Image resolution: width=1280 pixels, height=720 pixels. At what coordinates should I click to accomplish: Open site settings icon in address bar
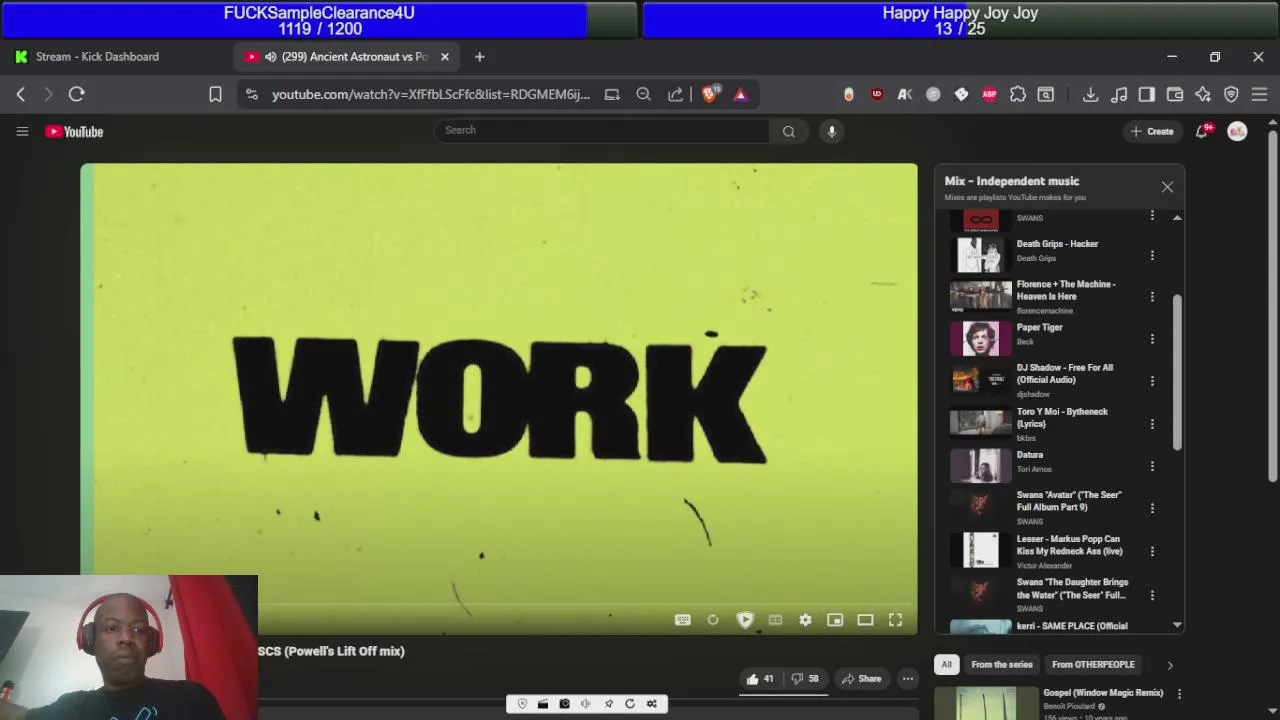(252, 94)
